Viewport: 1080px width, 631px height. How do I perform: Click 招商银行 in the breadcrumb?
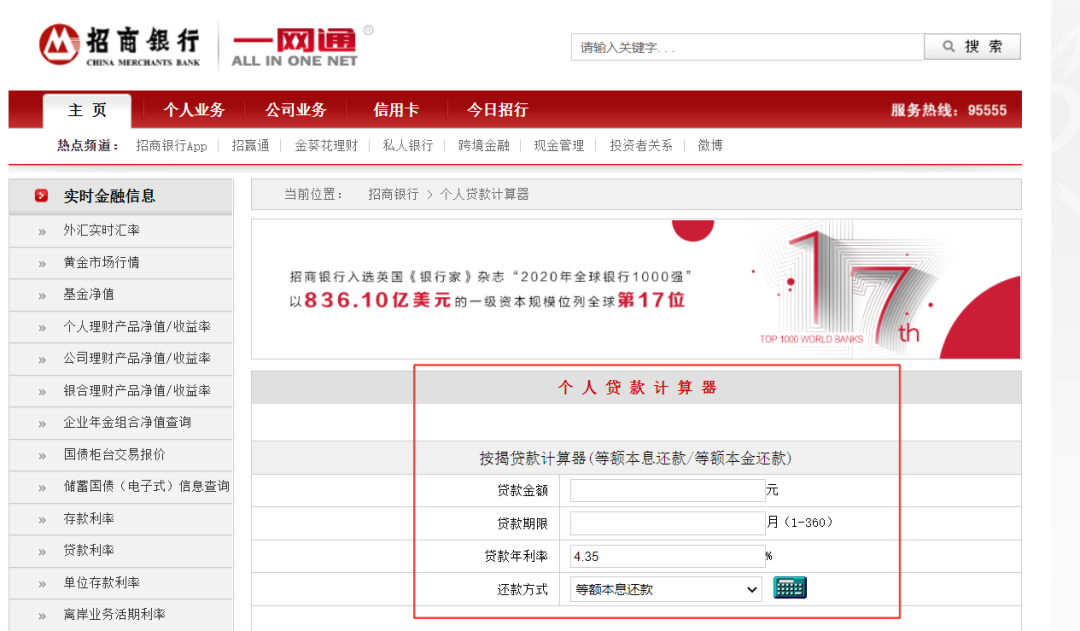393,194
